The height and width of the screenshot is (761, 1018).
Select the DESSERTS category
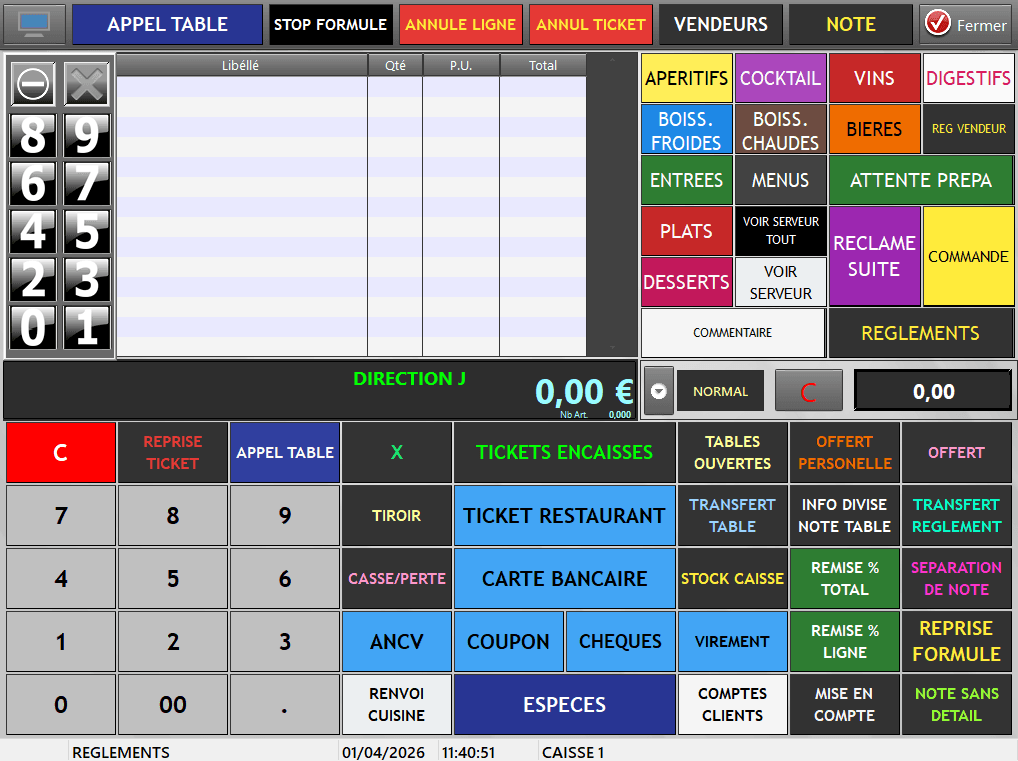coord(686,281)
